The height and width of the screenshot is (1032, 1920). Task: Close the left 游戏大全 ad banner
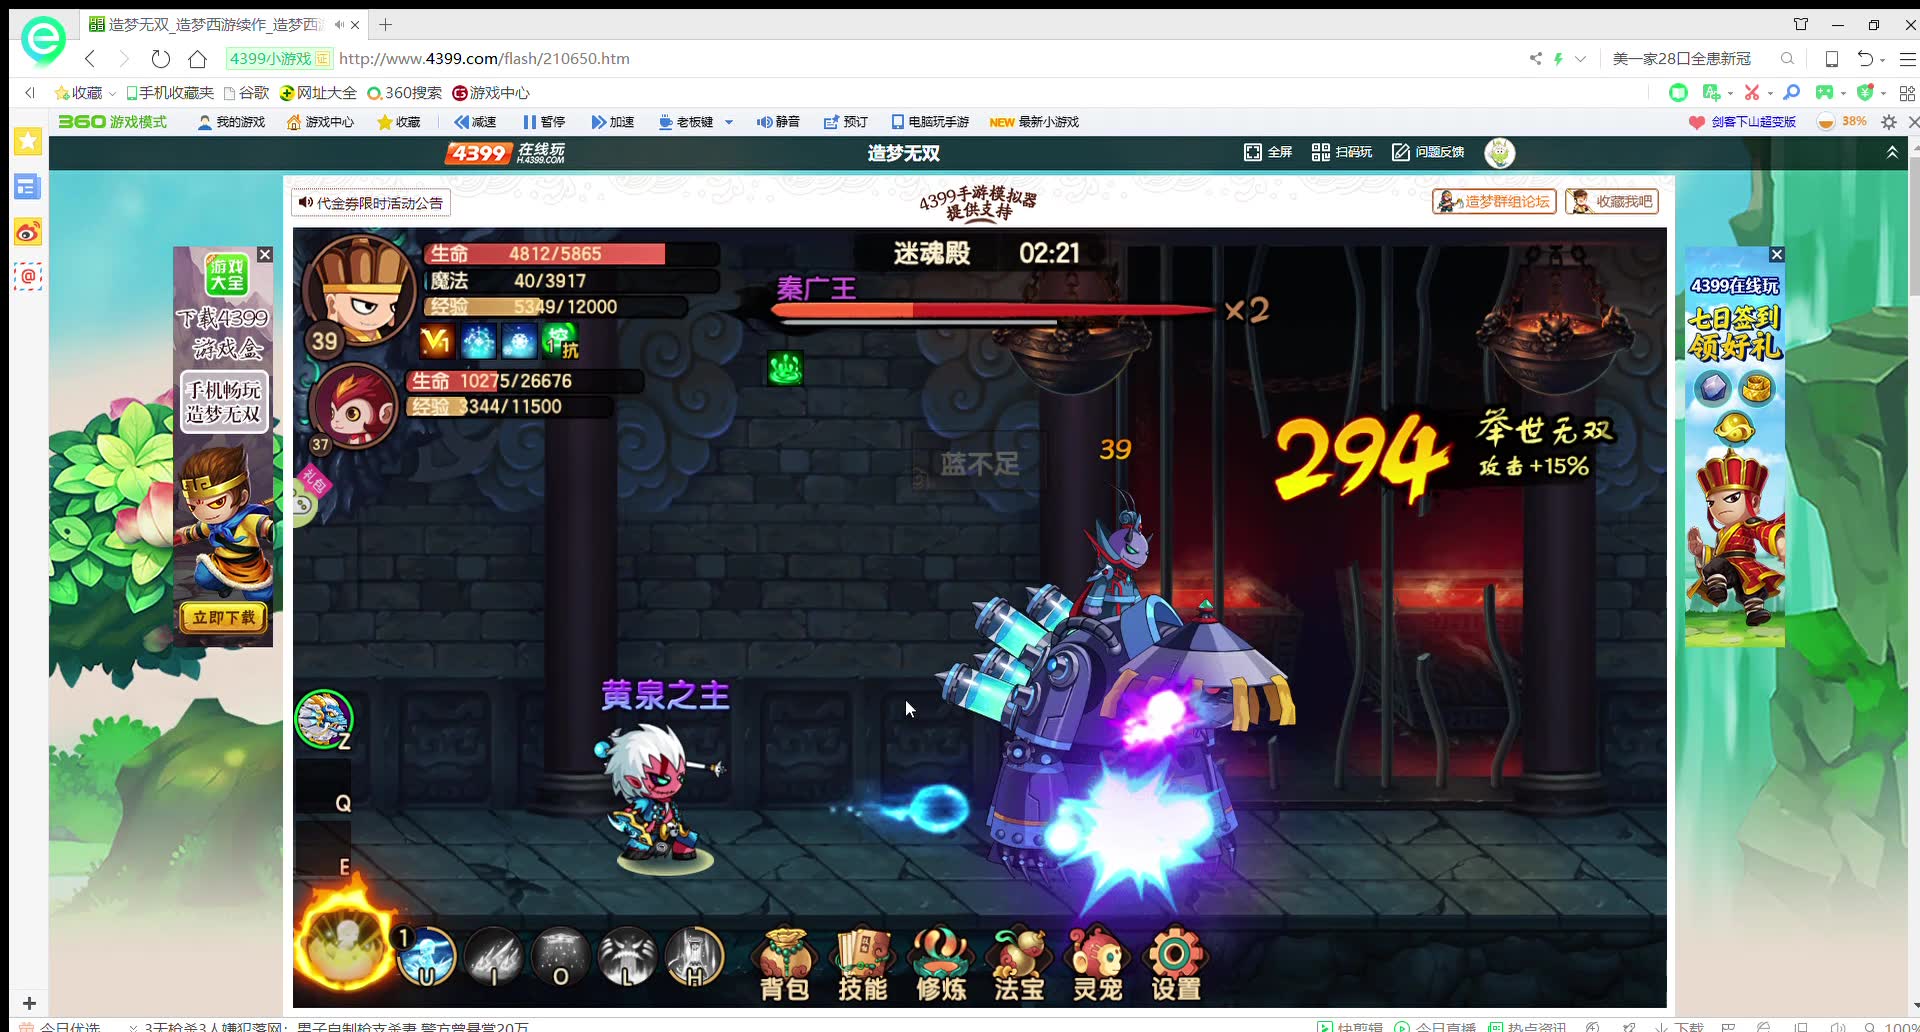pyautogui.click(x=265, y=255)
